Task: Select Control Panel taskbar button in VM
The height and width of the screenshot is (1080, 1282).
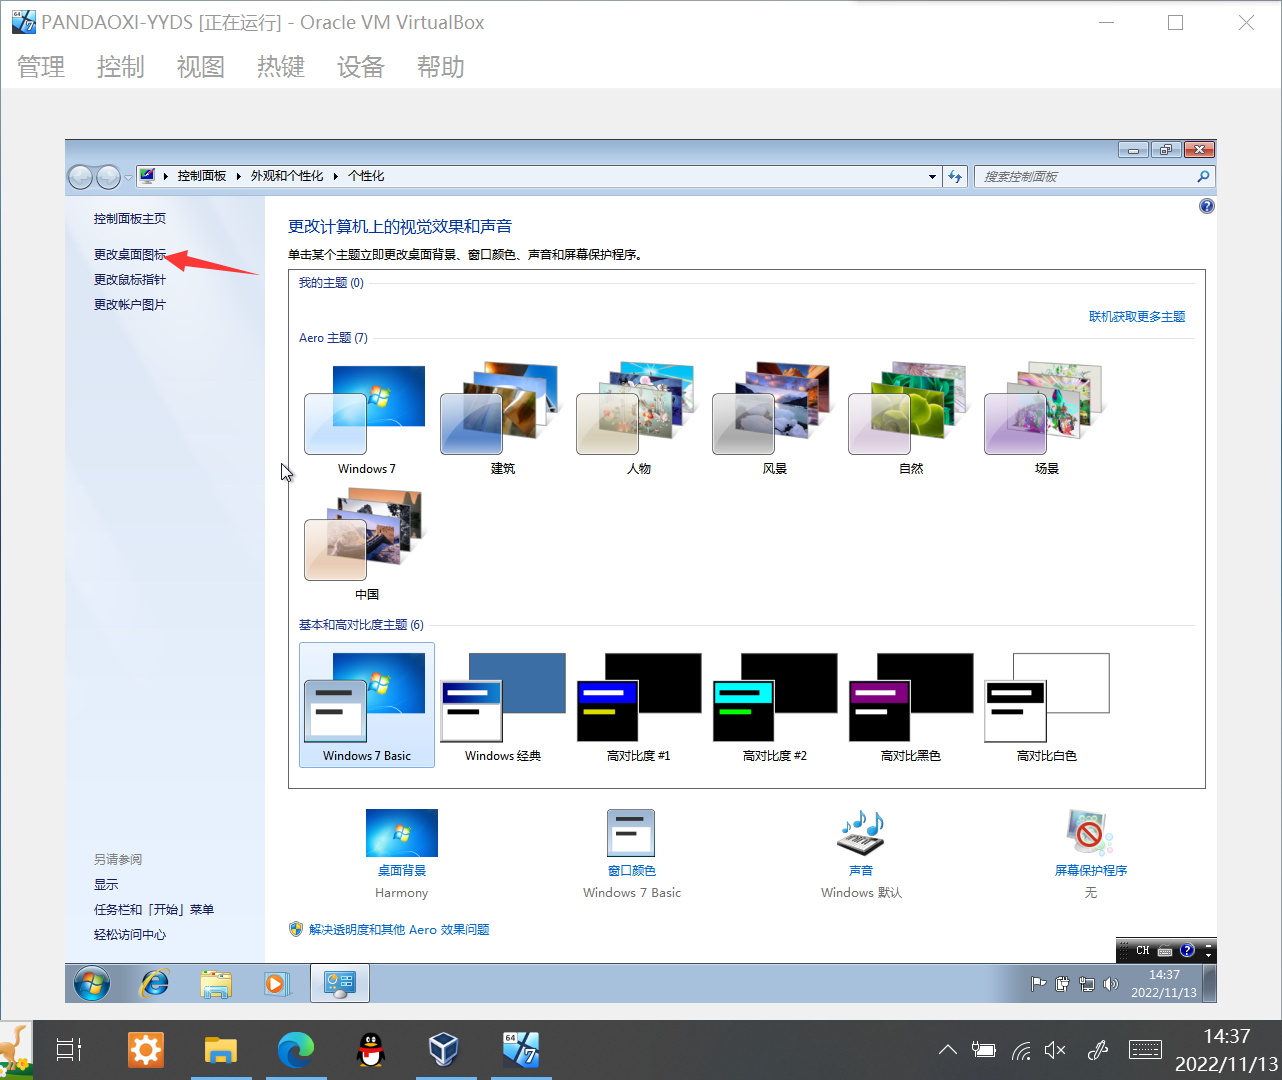Action: pos(340,984)
